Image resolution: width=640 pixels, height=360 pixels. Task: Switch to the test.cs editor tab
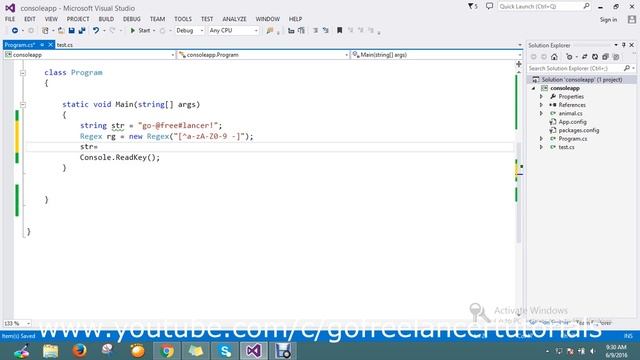(65, 45)
